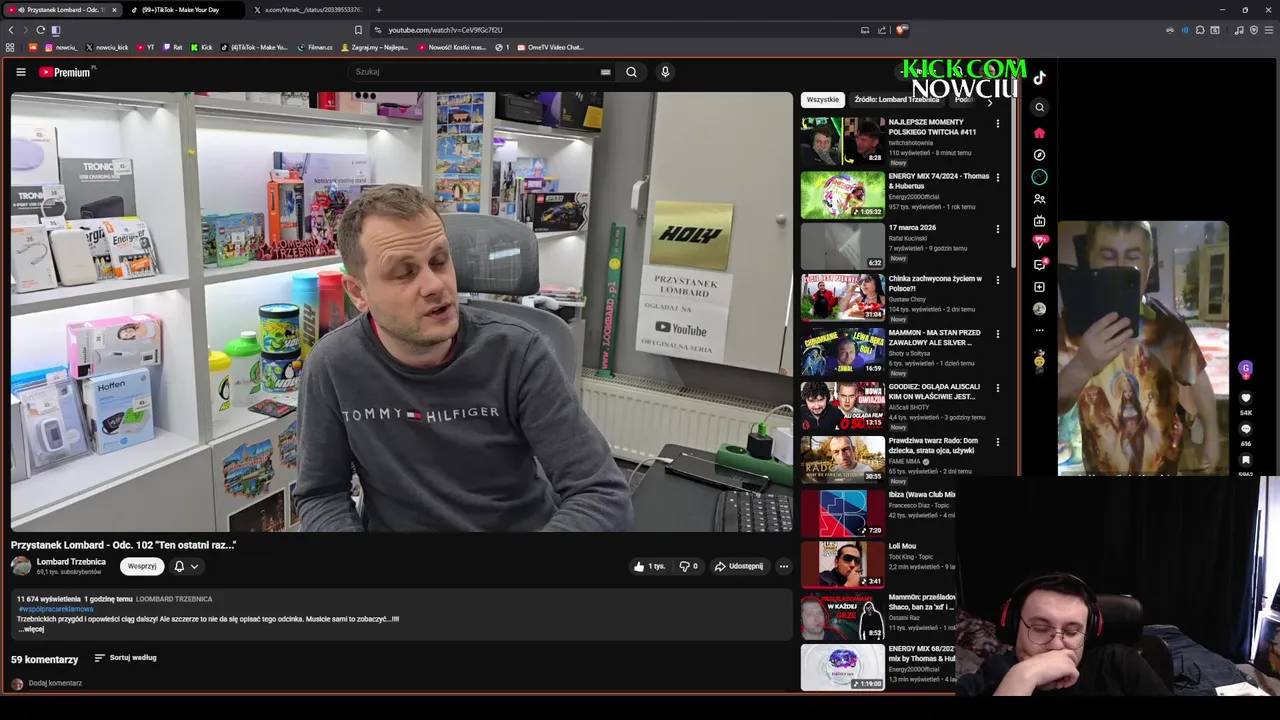Like the Przystanek Lombard video

pos(649,566)
